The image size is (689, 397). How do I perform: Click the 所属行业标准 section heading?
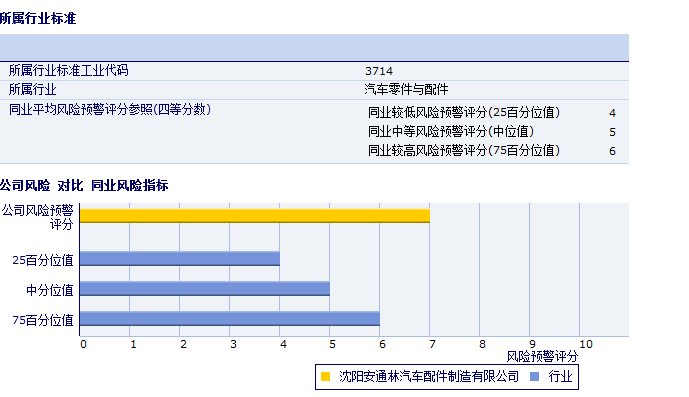(38, 18)
